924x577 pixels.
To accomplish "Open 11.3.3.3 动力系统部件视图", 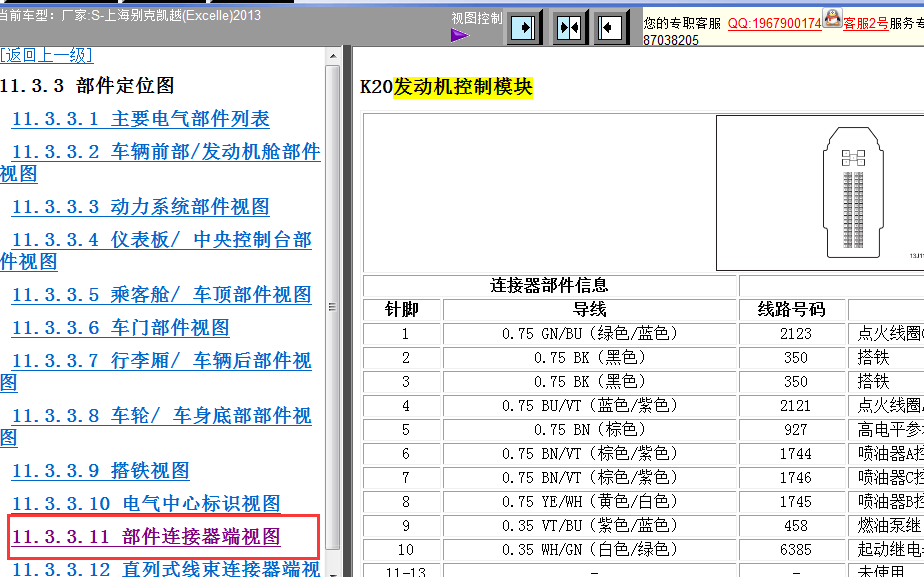I will pyautogui.click(x=141, y=207).
